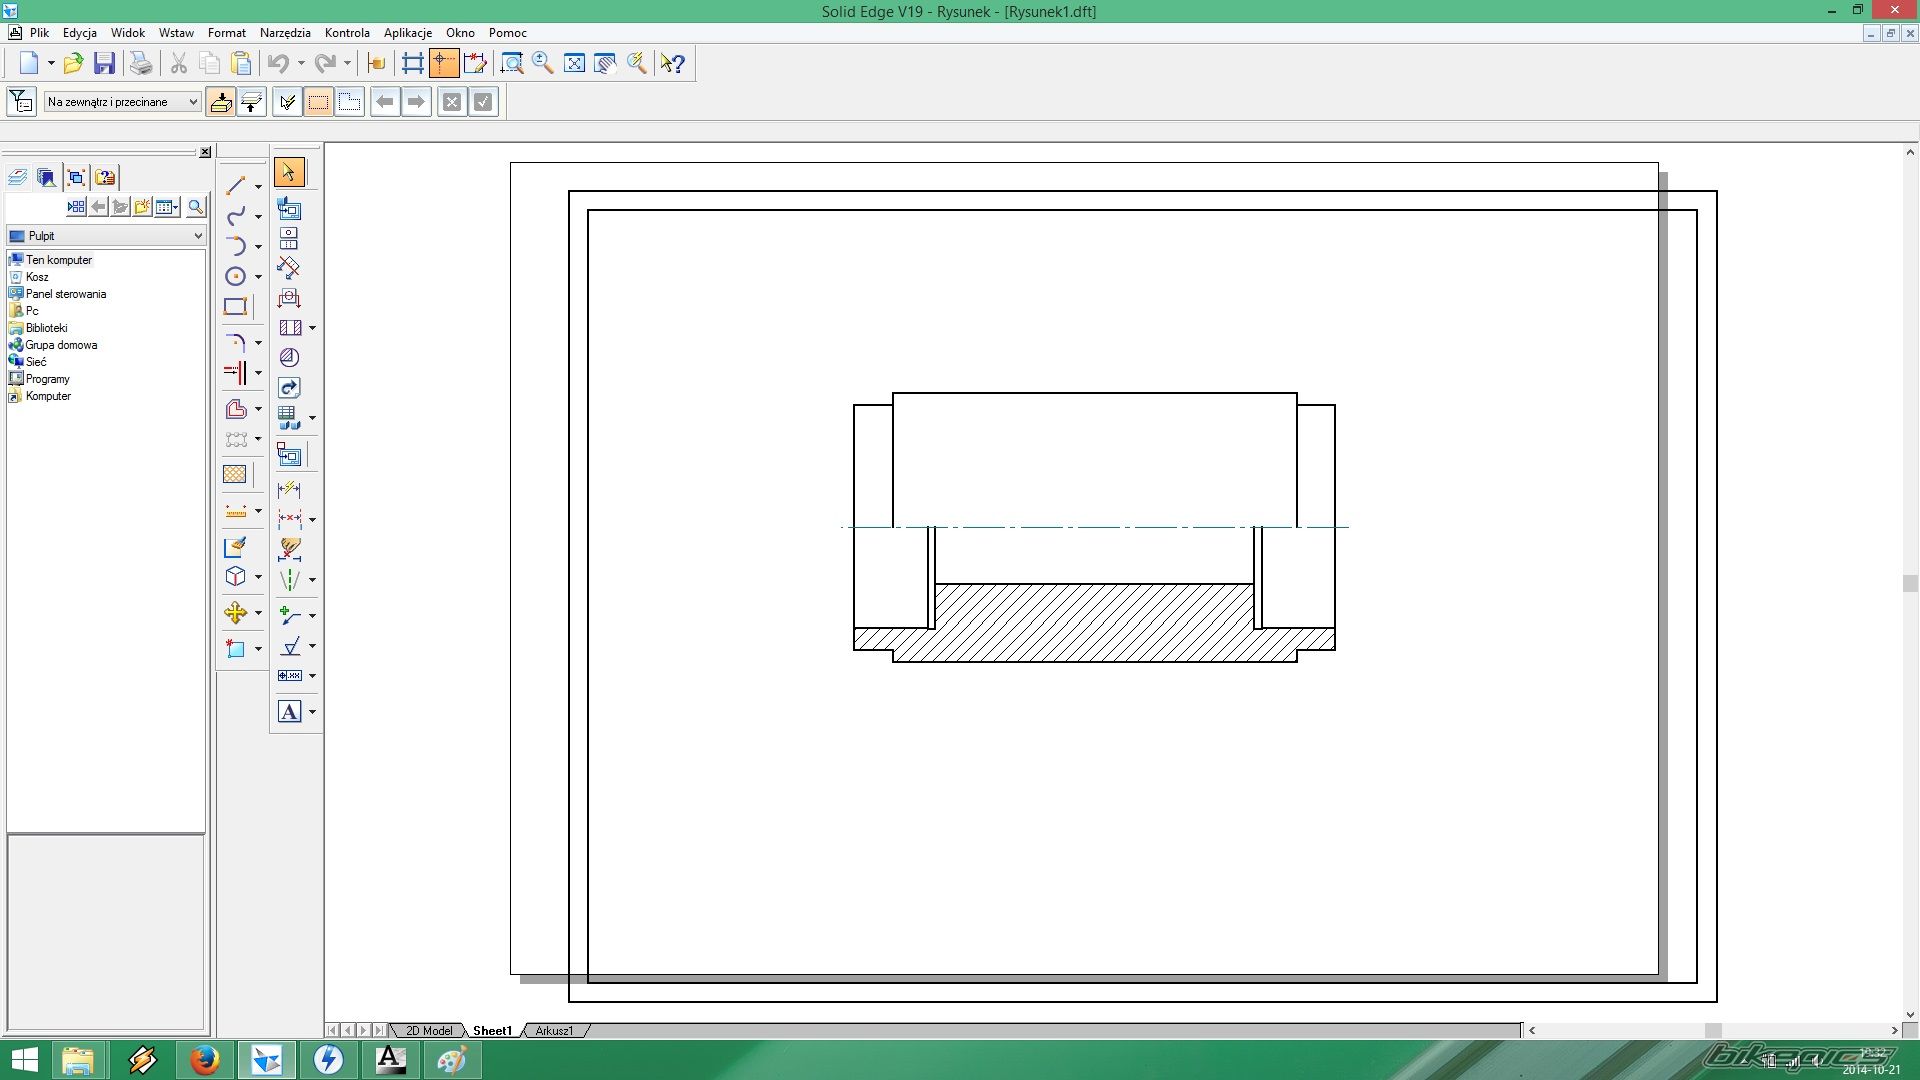Click the Search magnifier in Library panel
The height and width of the screenshot is (1080, 1920).
click(196, 207)
